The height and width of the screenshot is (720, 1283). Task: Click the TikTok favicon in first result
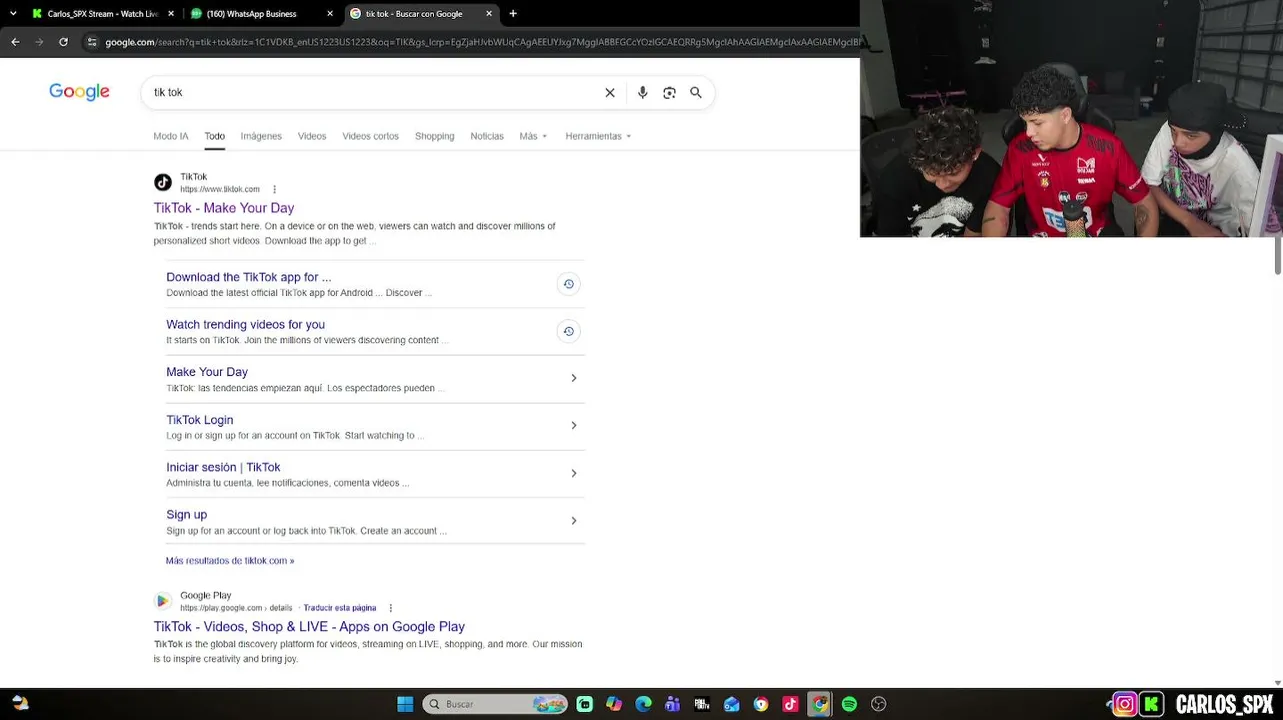pos(162,182)
